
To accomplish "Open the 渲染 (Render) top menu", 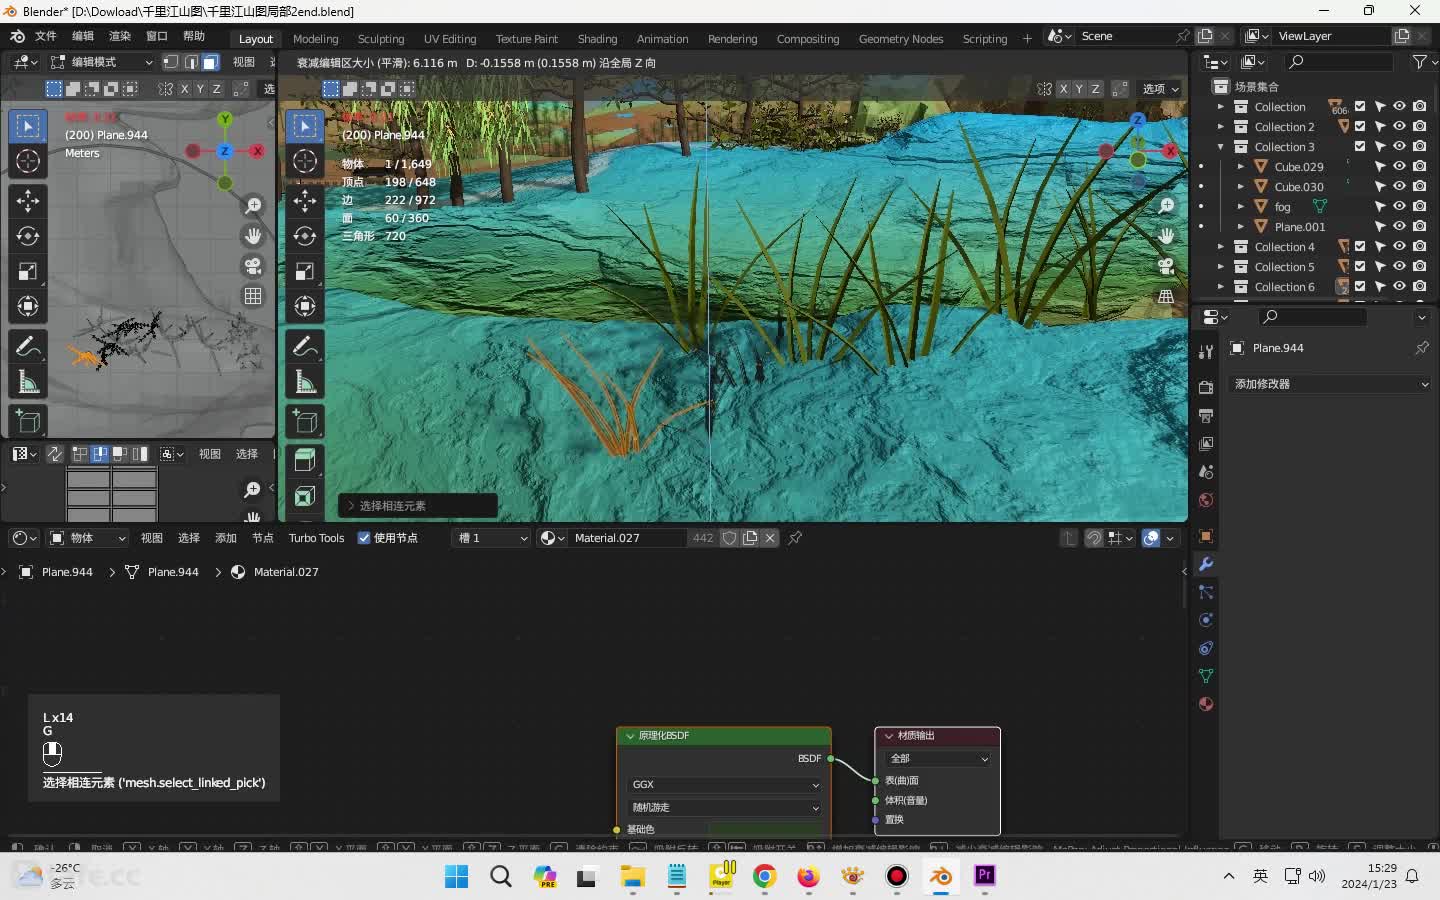I will tap(120, 36).
